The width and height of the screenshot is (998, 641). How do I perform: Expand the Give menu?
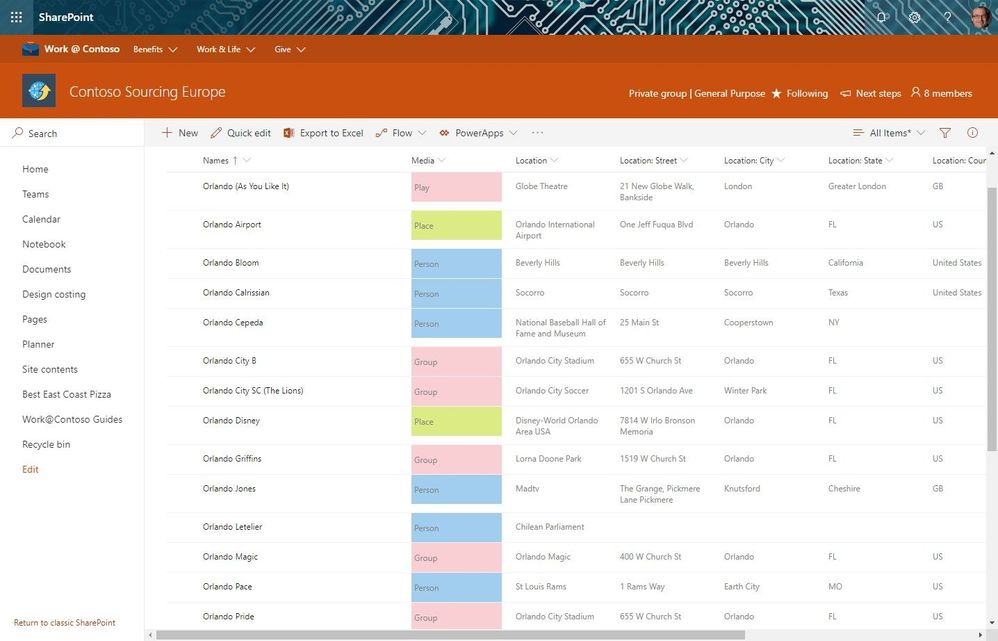[x=290, y=49]
